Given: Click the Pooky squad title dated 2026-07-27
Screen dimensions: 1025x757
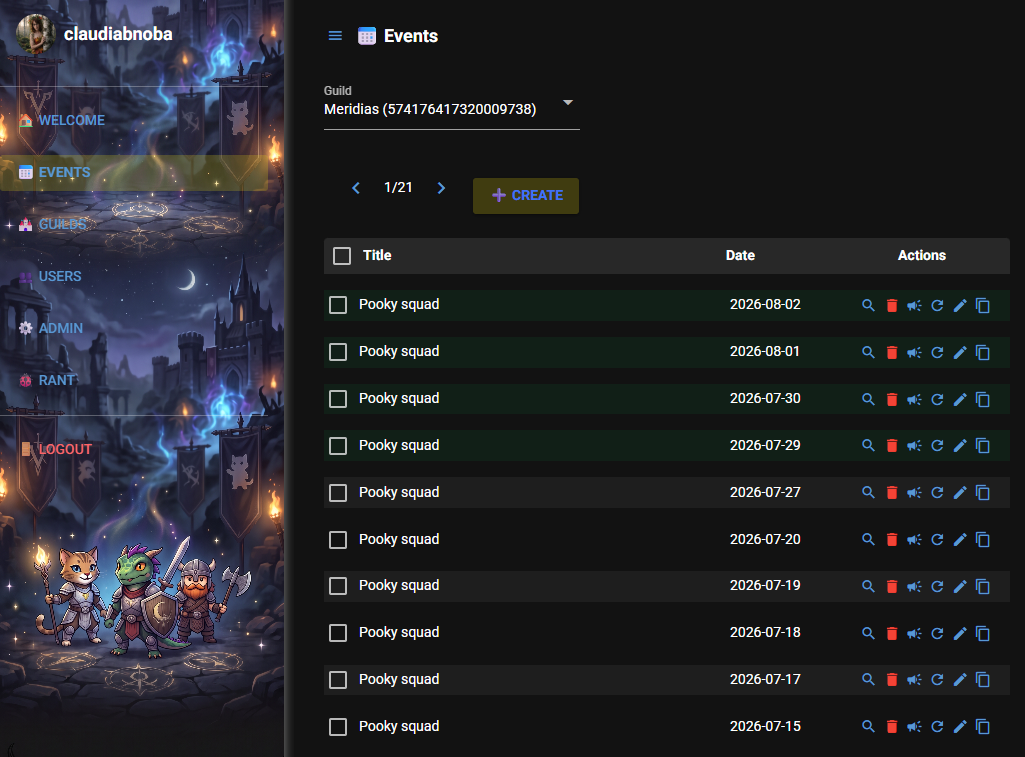Looking at the screenshot, I should 399,492.
